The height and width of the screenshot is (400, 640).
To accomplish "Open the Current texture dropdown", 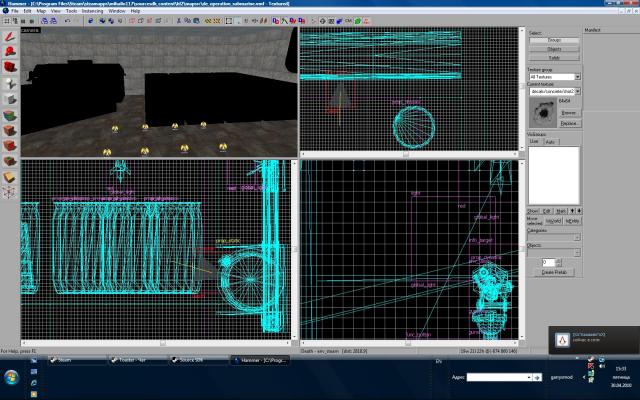I will click(x=577, y=90).
